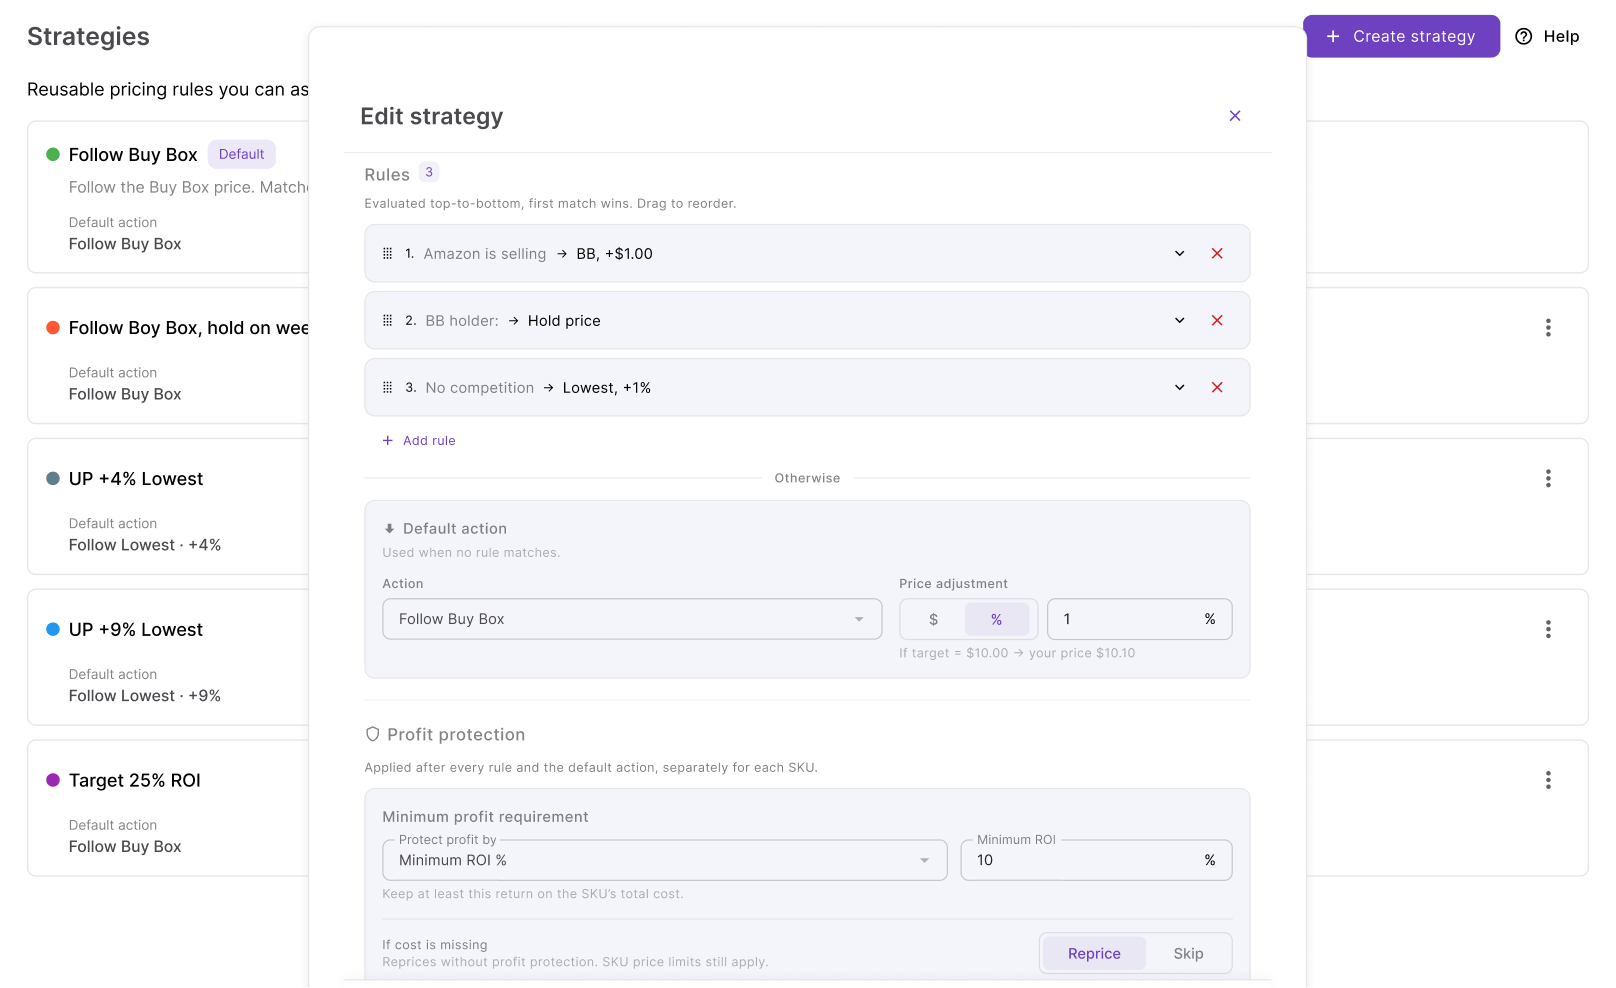Image resolution: width=1616 pixels, height=988 pixels.
Task: Click 'Follow Lowest · +4%' default action text
Action: tap(145, 546)
